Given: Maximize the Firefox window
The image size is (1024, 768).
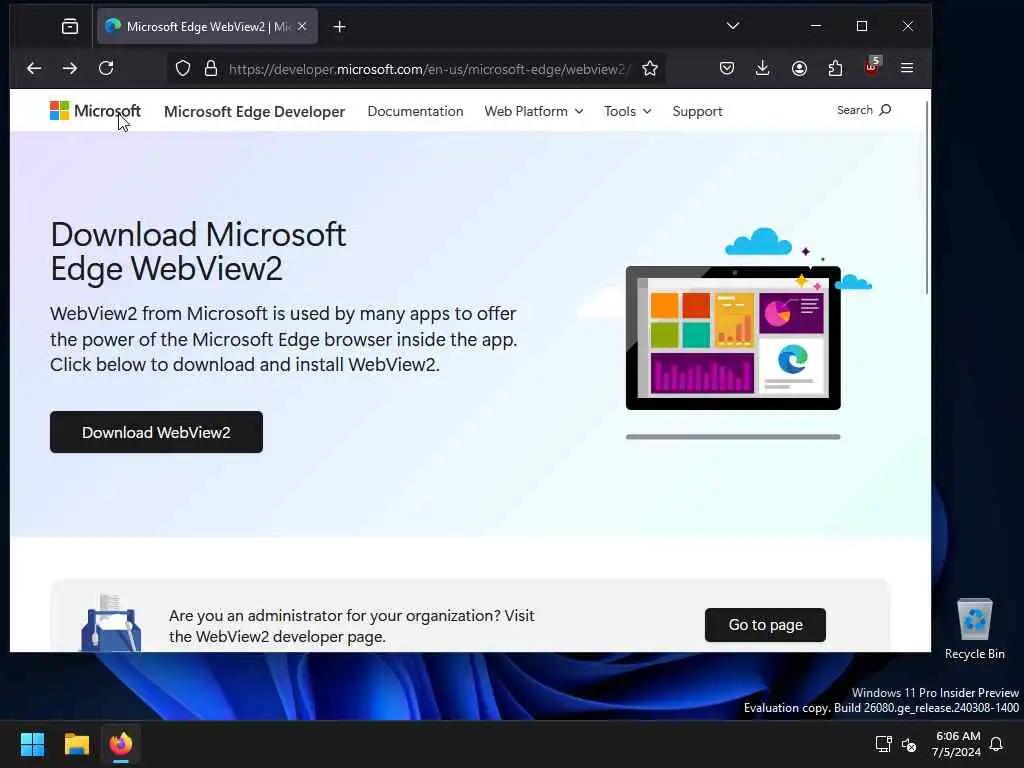Looking at the screenshot, I should click(862, 26).
